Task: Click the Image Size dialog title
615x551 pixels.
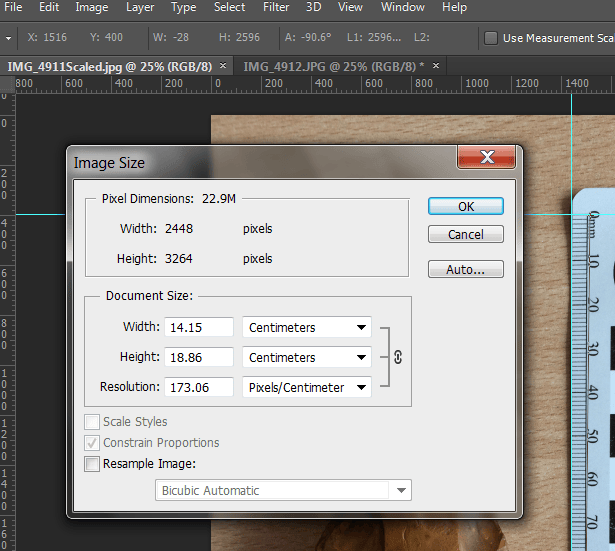Action: (x=109, y=163)
